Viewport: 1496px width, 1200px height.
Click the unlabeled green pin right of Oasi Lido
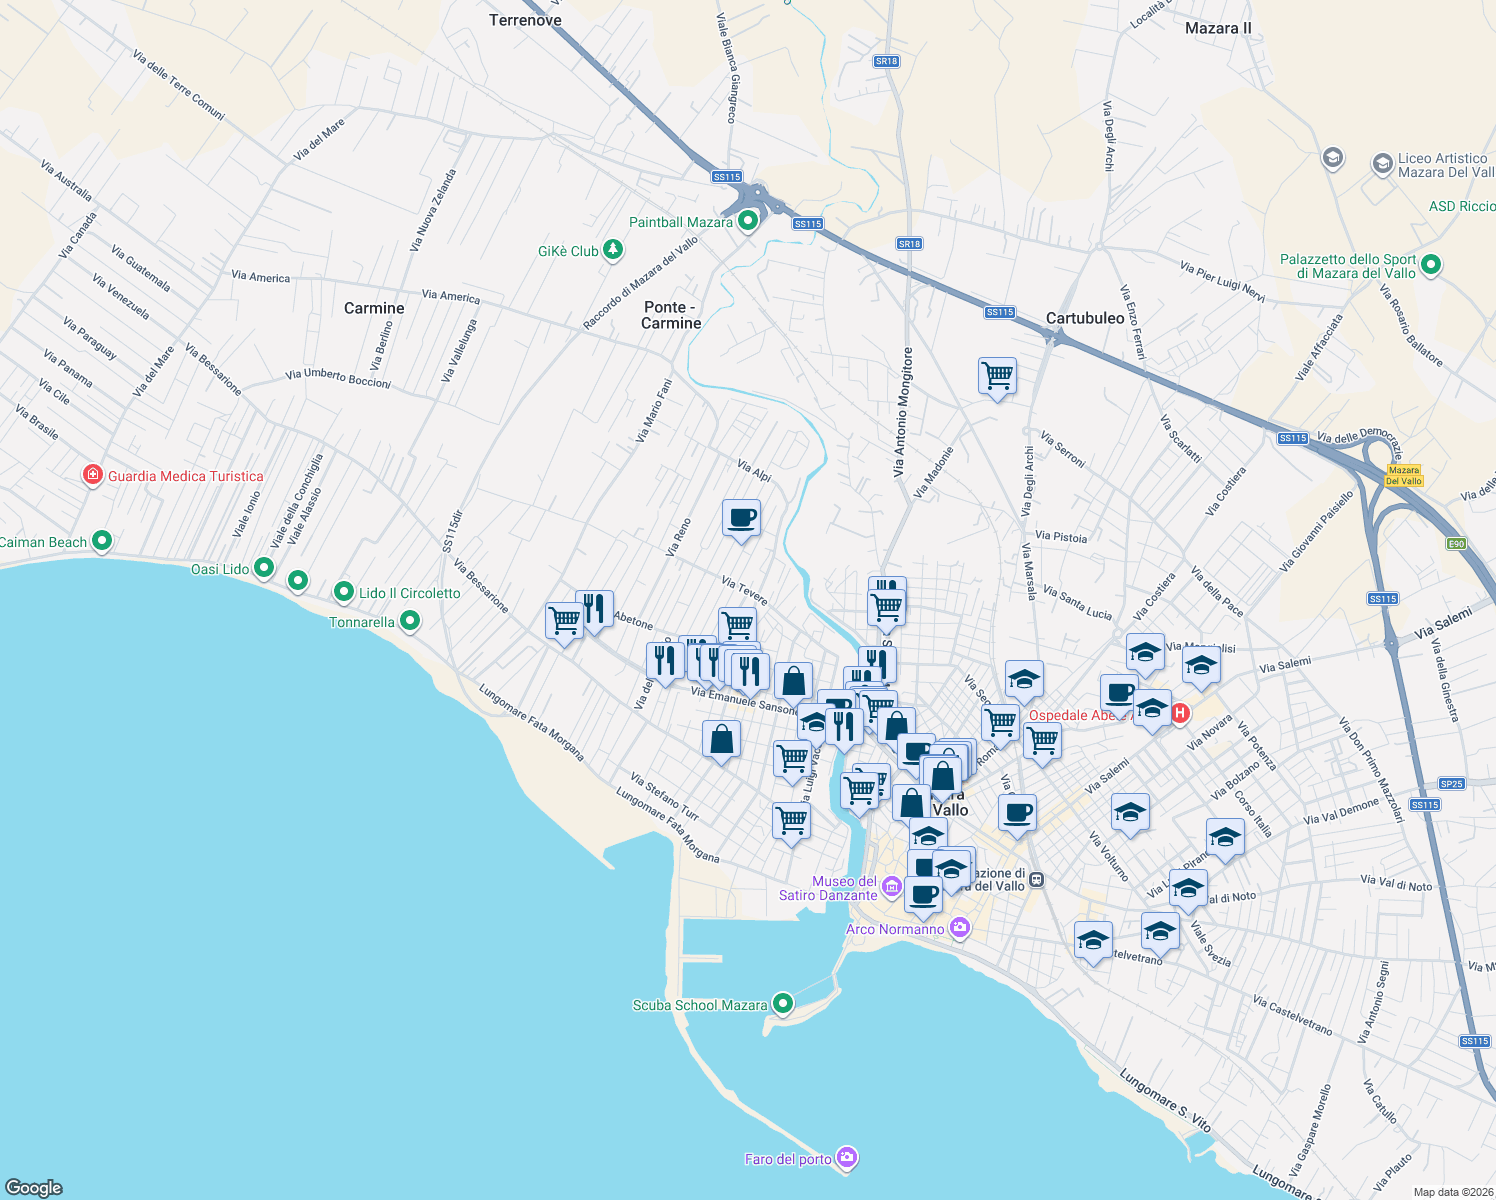click(297, 580)
